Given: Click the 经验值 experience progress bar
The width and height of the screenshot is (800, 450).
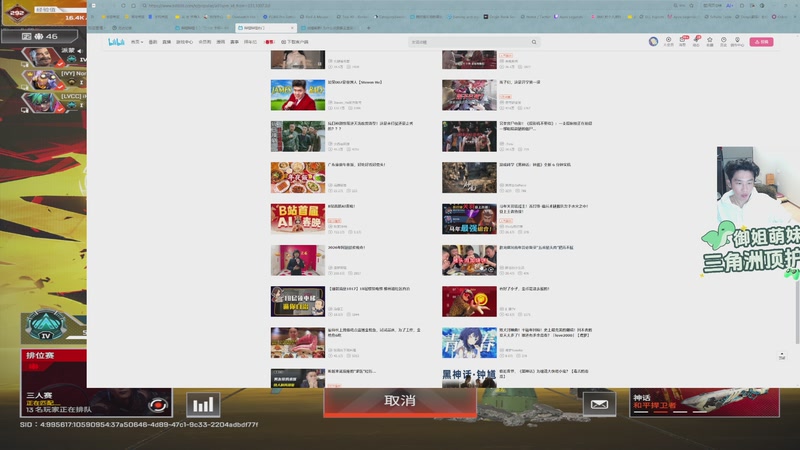Looking at the screenshot, I should pos(60,10).
